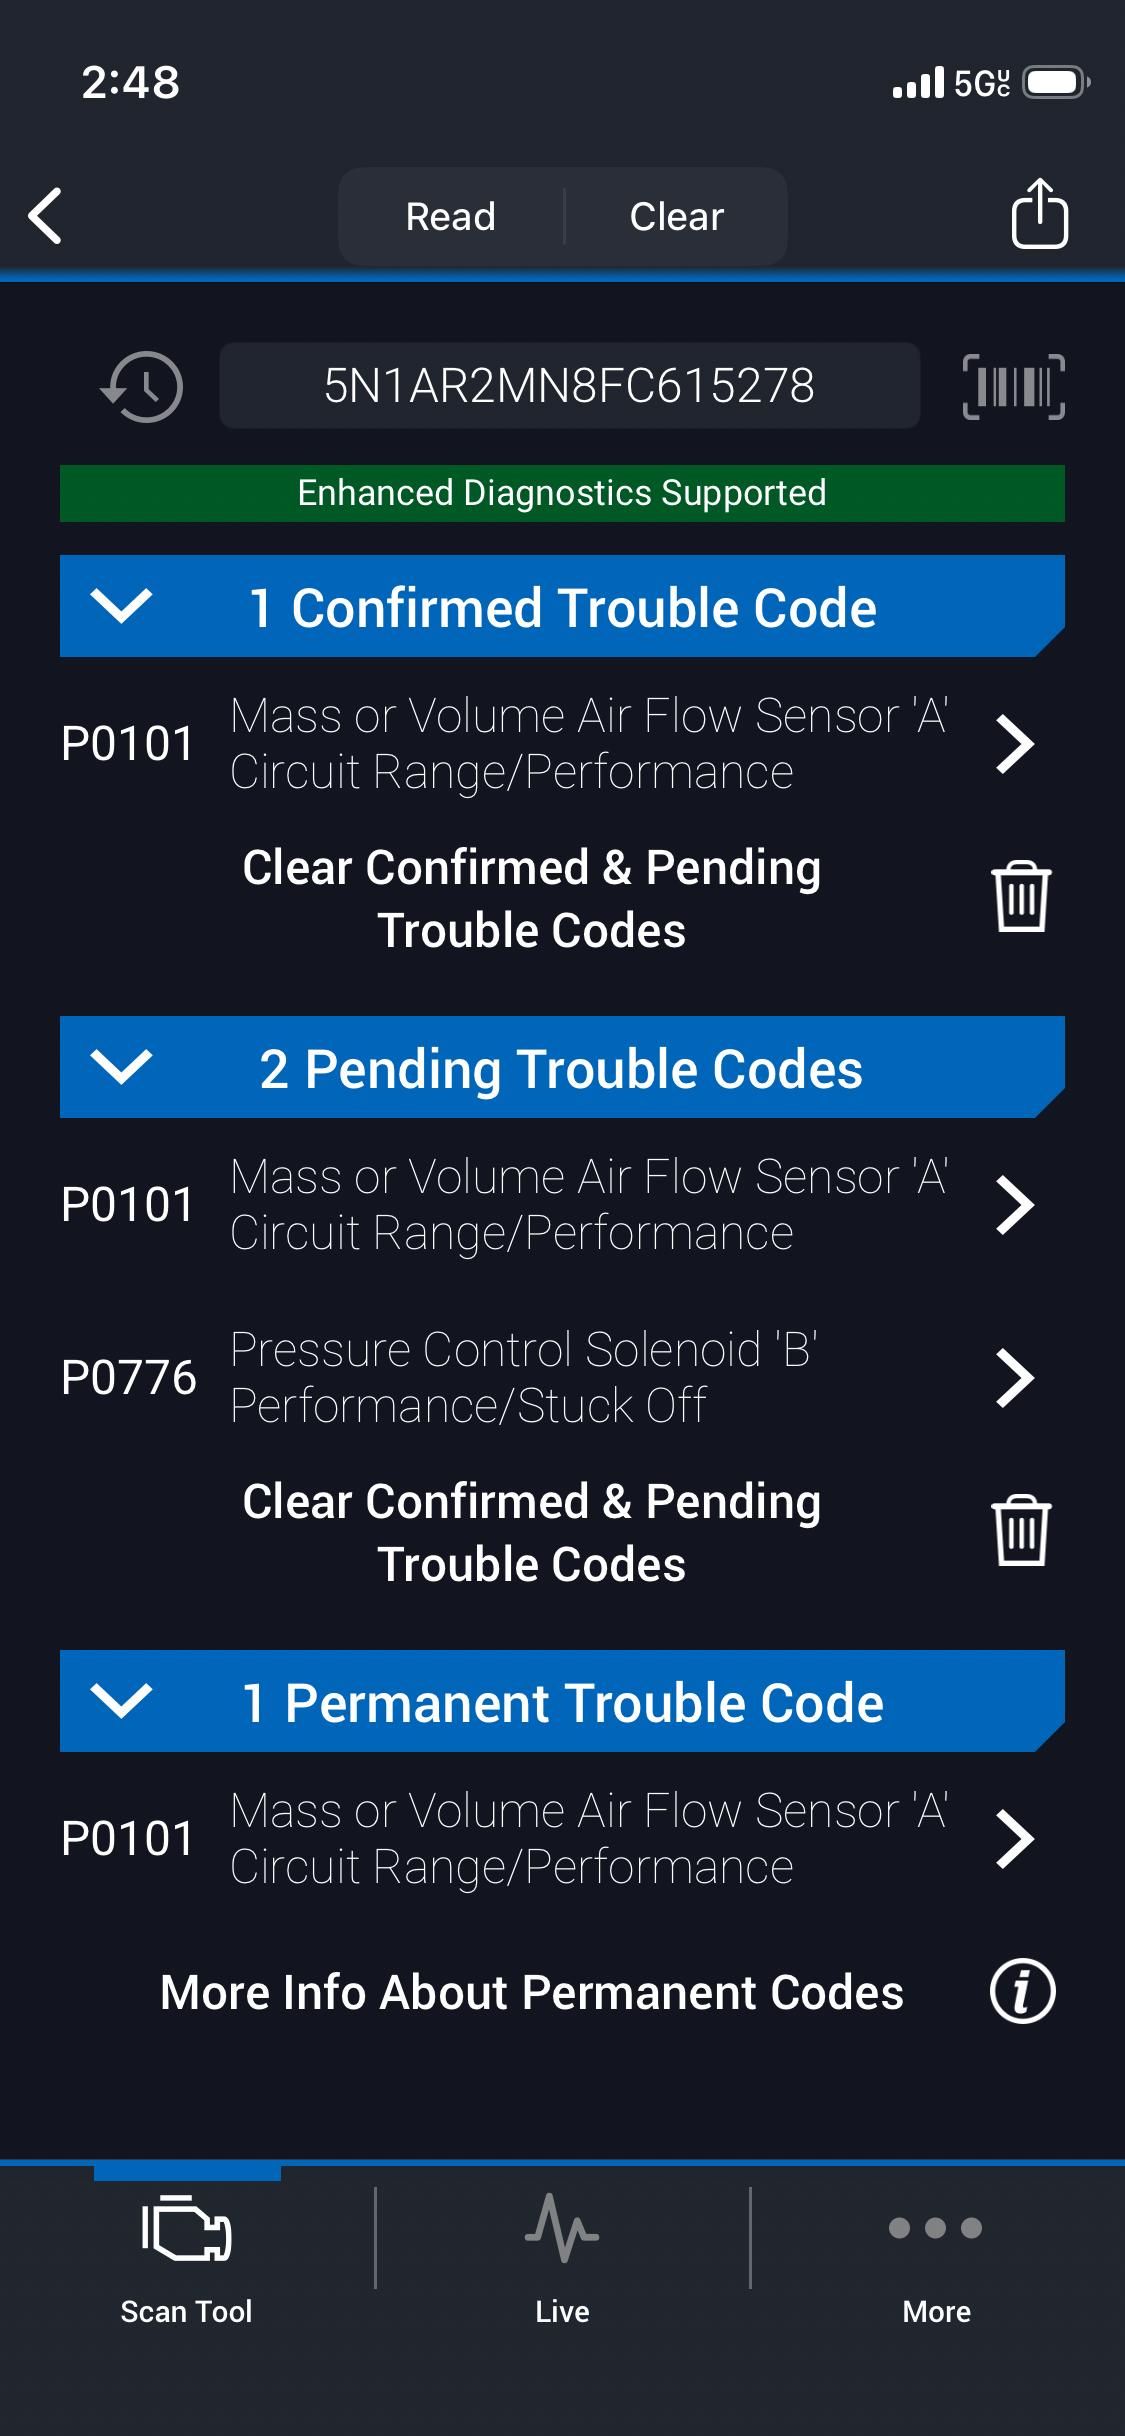Screen dimensions: 1125x2436
Task: Tap the VIN barcode scanner icon
Action: coord(1013,386)
